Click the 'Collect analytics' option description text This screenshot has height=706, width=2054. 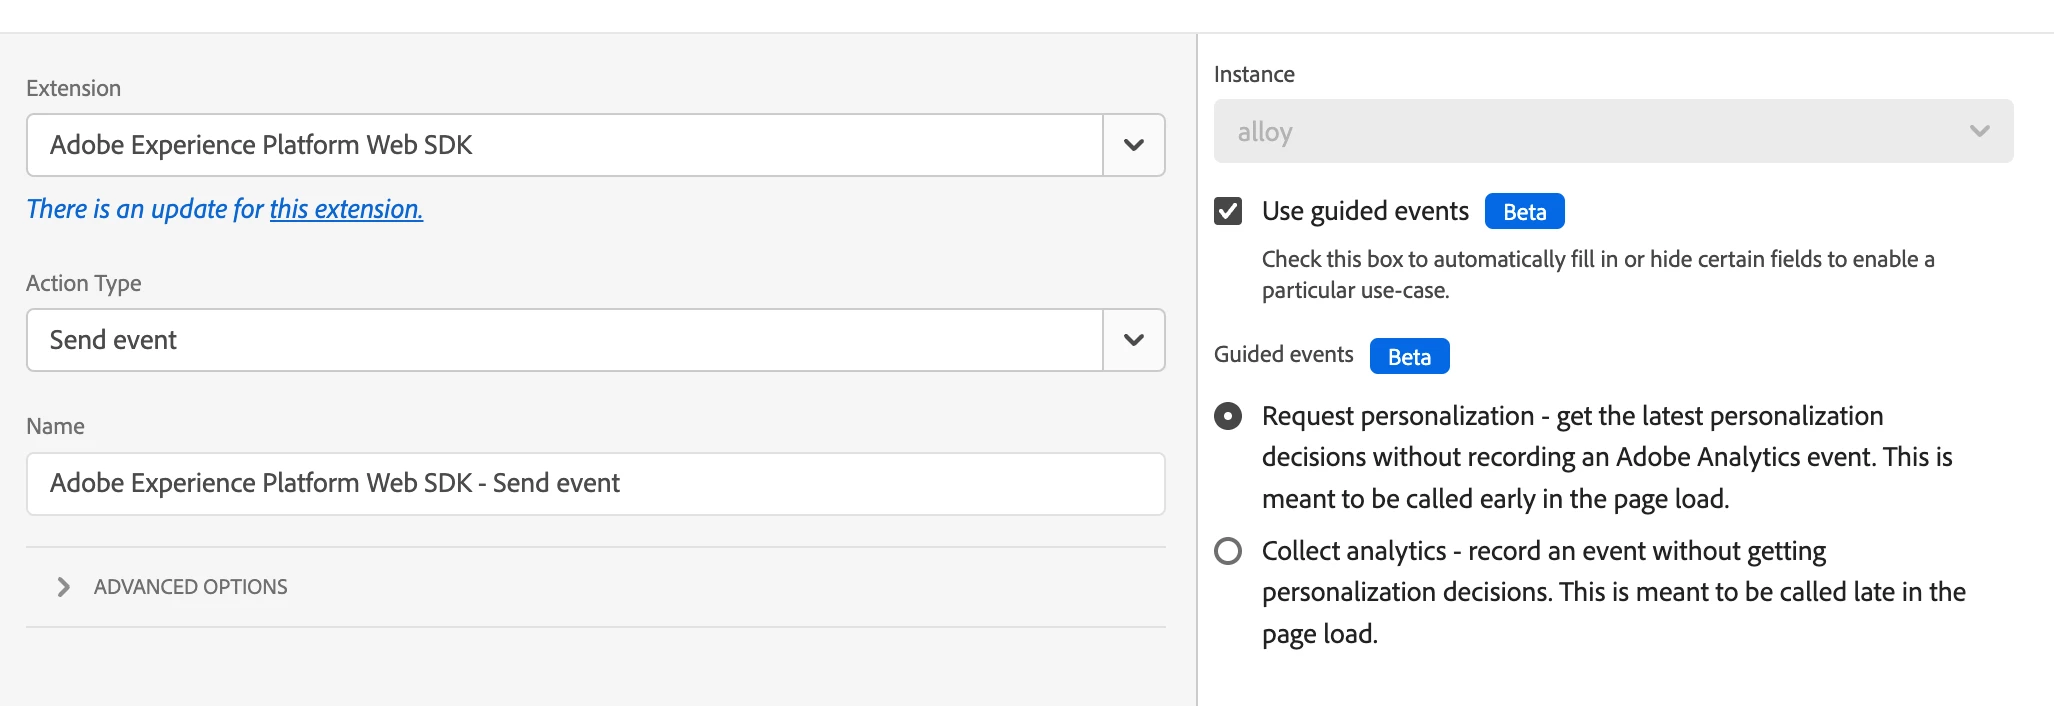click(1613, 592)
